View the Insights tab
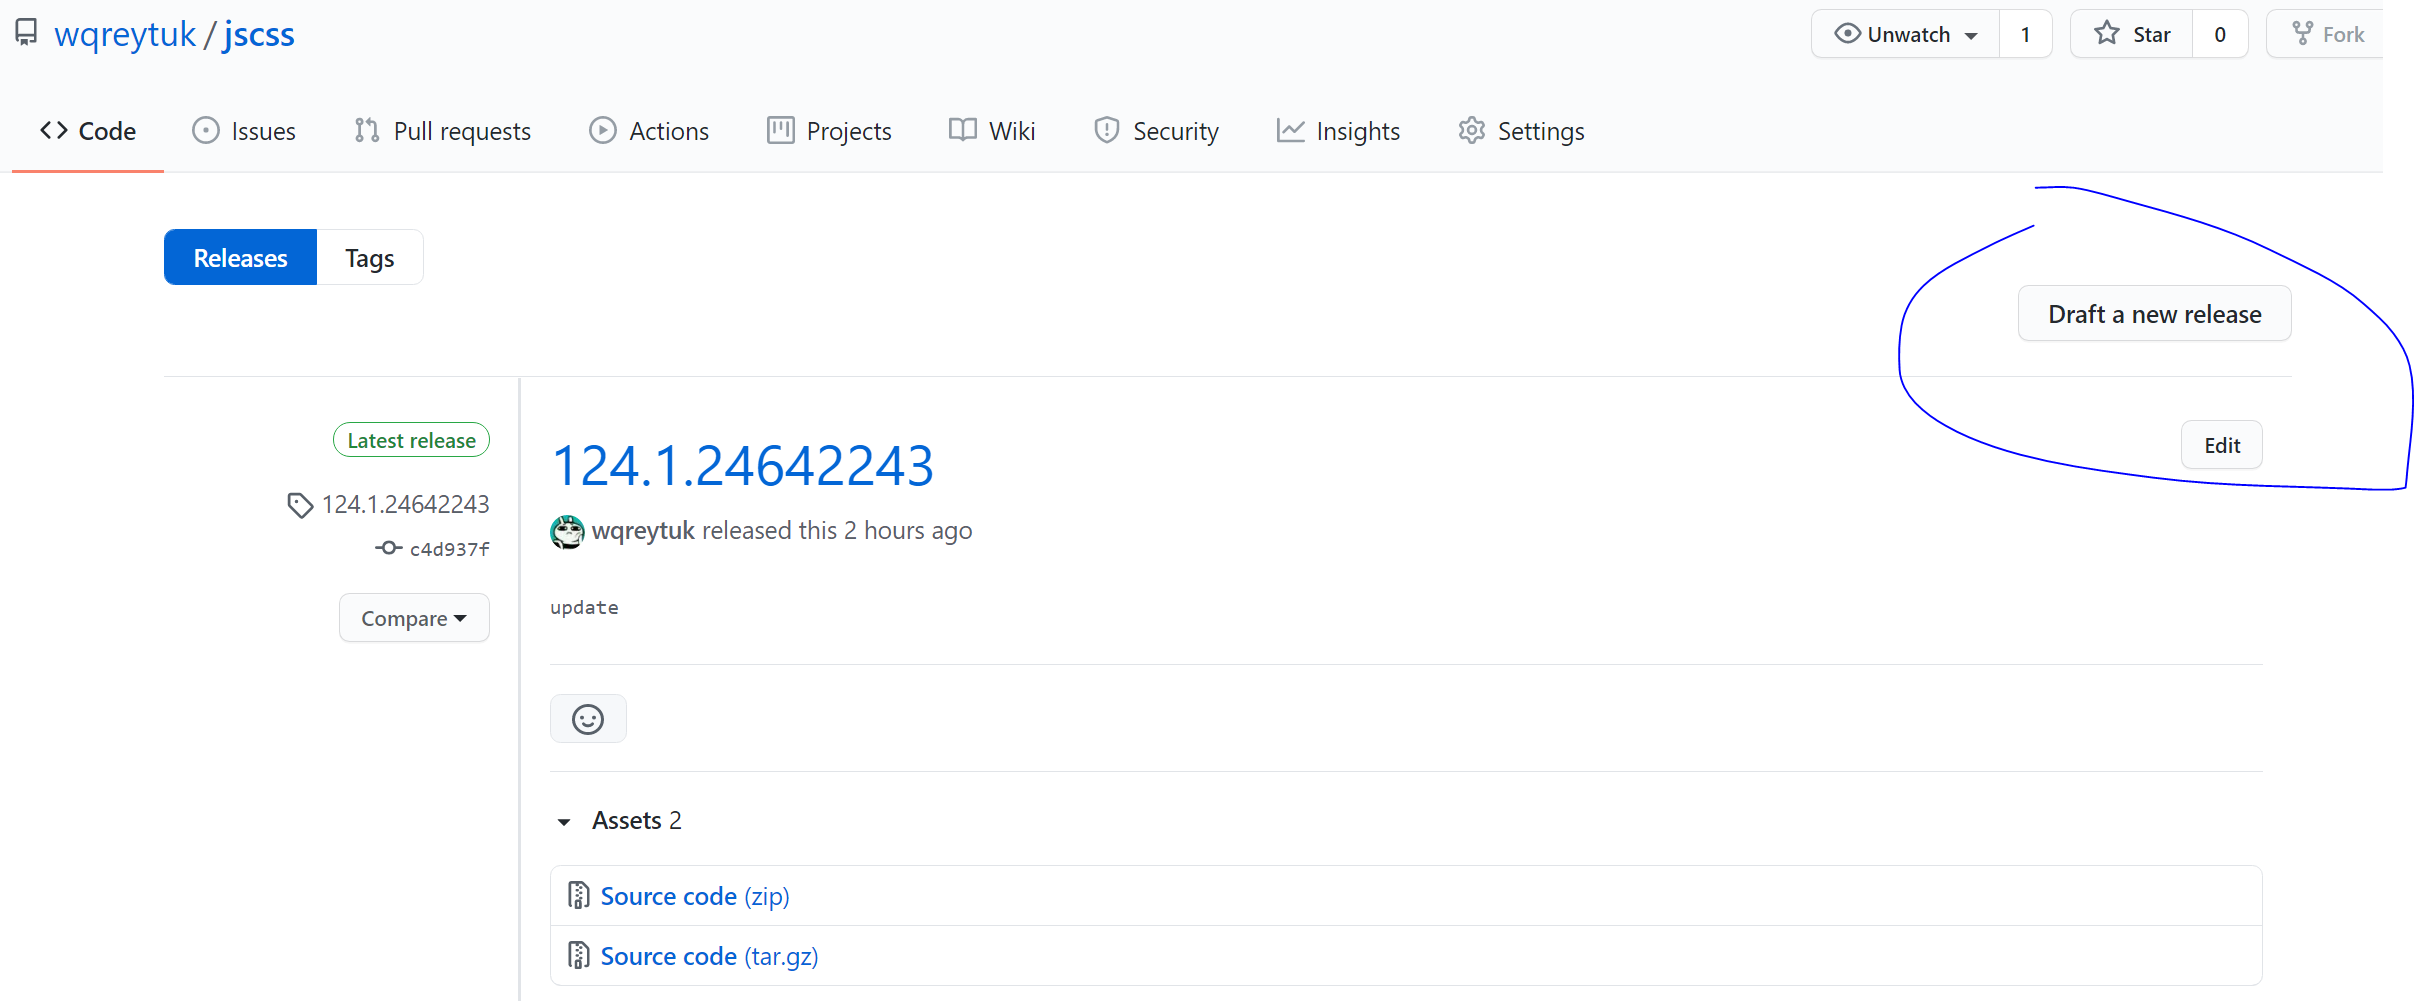This screenshot has height=1001, width=2414. [1338, 131]
